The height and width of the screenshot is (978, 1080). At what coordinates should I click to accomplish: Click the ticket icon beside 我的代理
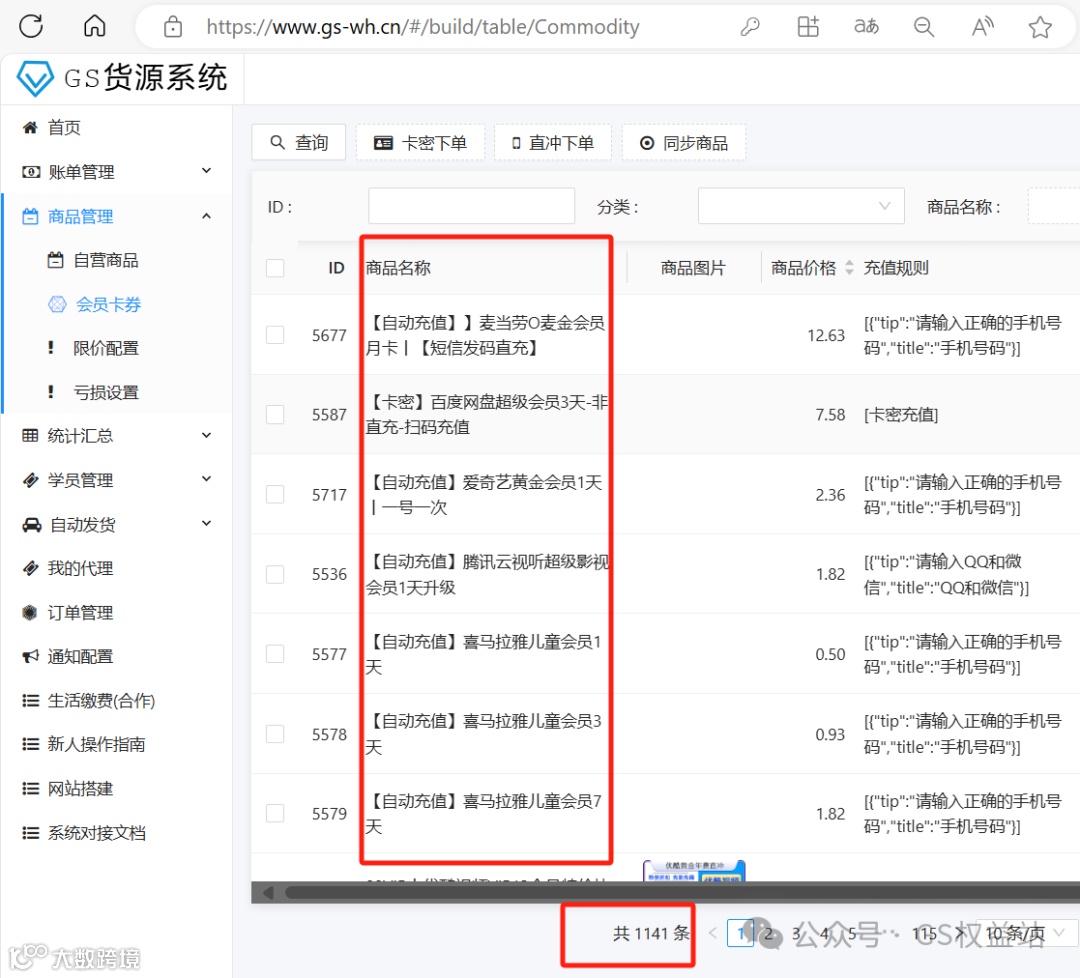tap(30, 568)
